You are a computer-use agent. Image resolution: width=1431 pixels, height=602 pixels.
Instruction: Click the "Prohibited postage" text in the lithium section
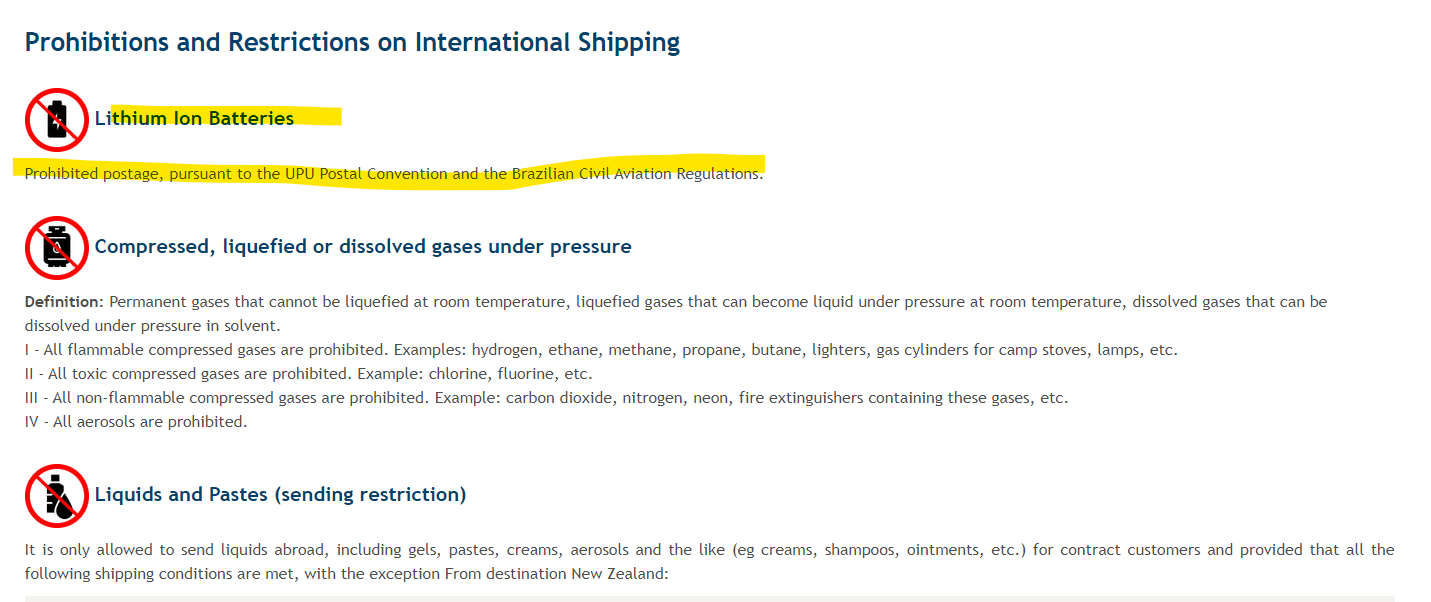click(x=93, y=174)
